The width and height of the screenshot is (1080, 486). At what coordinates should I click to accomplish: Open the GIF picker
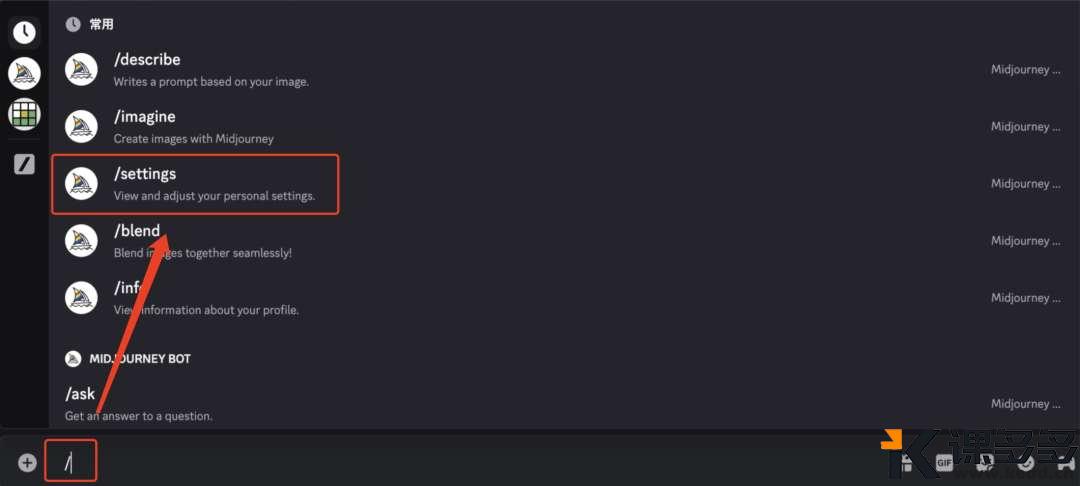point(944,463)
